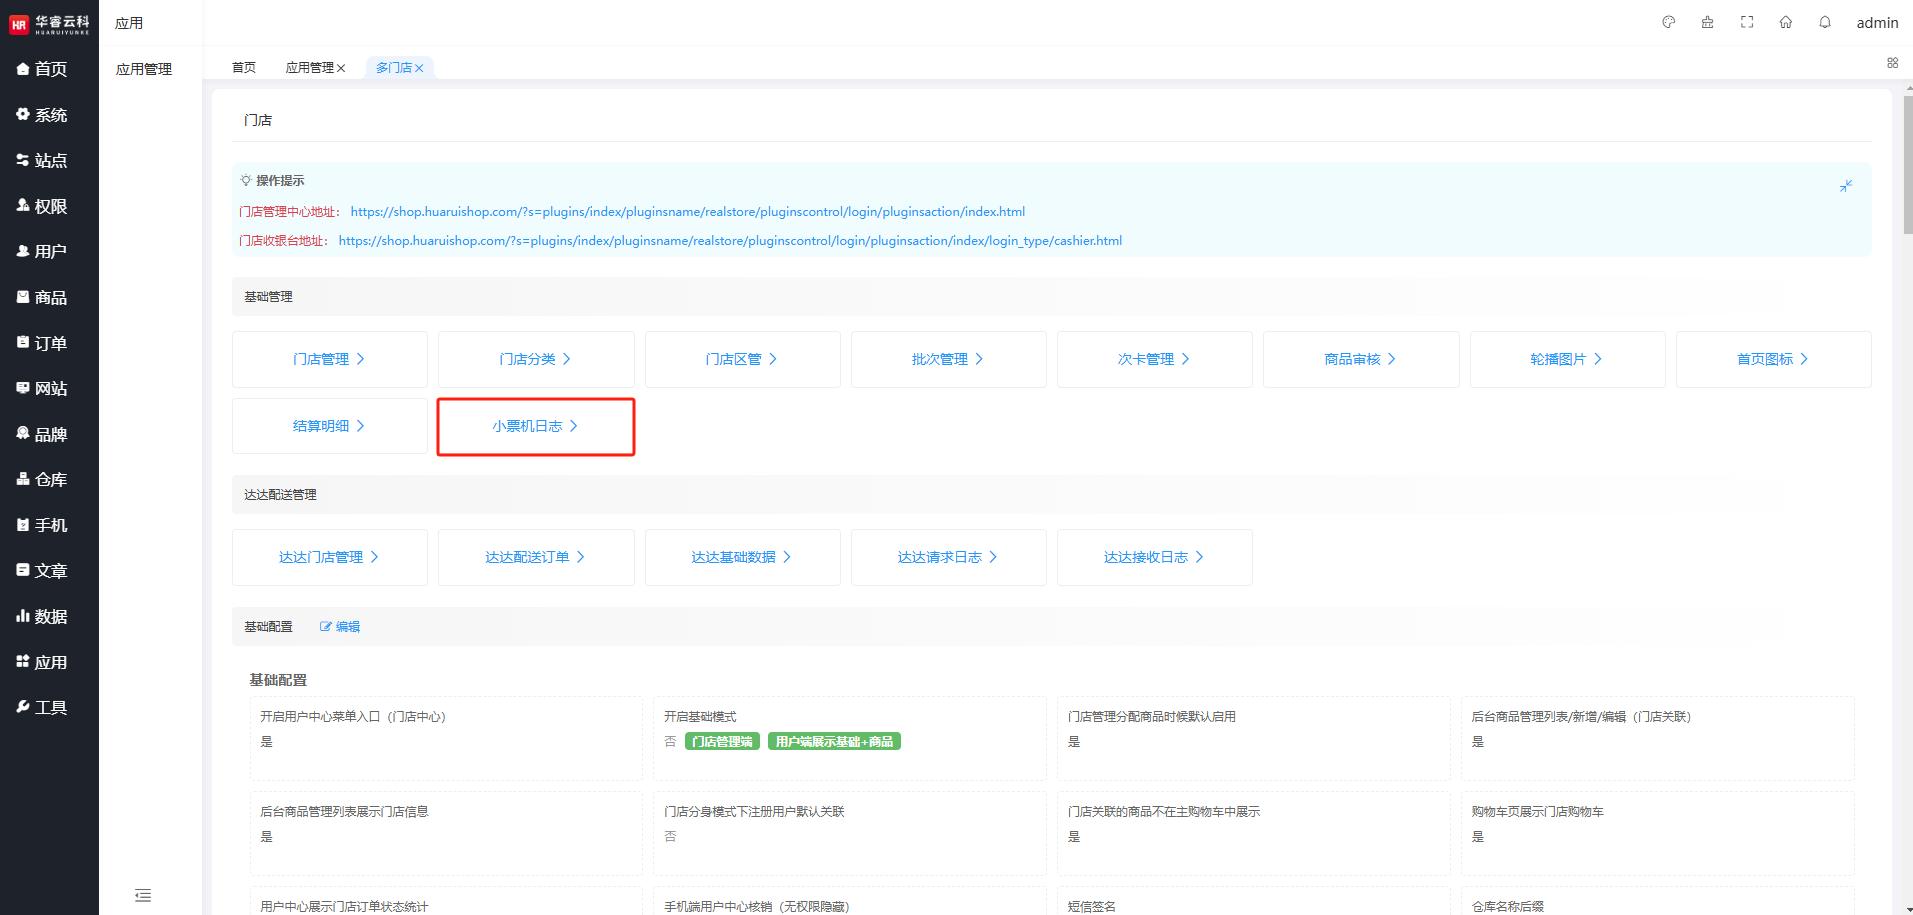Toggle fullscreen mode icon

1747,22
